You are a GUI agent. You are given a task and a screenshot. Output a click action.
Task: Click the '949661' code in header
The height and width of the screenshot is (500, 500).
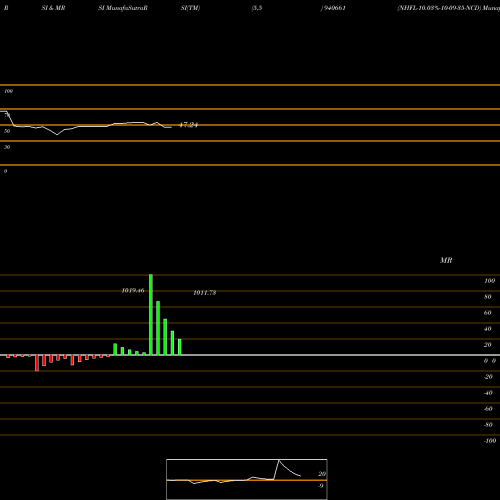tap(334, 8)
